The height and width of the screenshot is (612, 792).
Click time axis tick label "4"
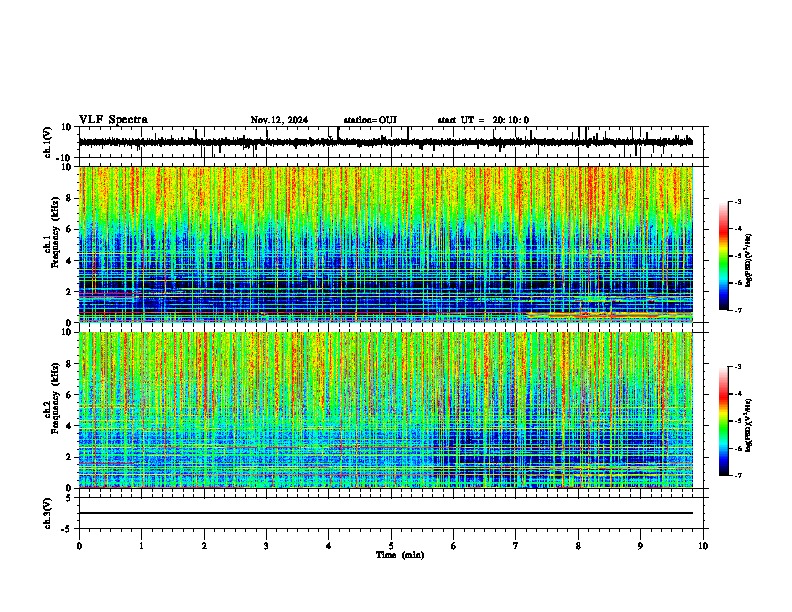[x=329, y=546]
